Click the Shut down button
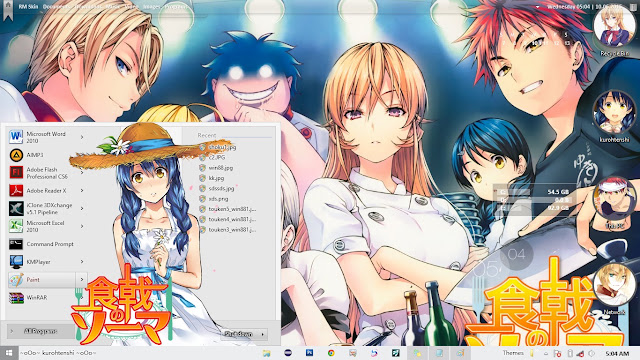Viewport: 640px width, 360px height. tap(239, 334)
